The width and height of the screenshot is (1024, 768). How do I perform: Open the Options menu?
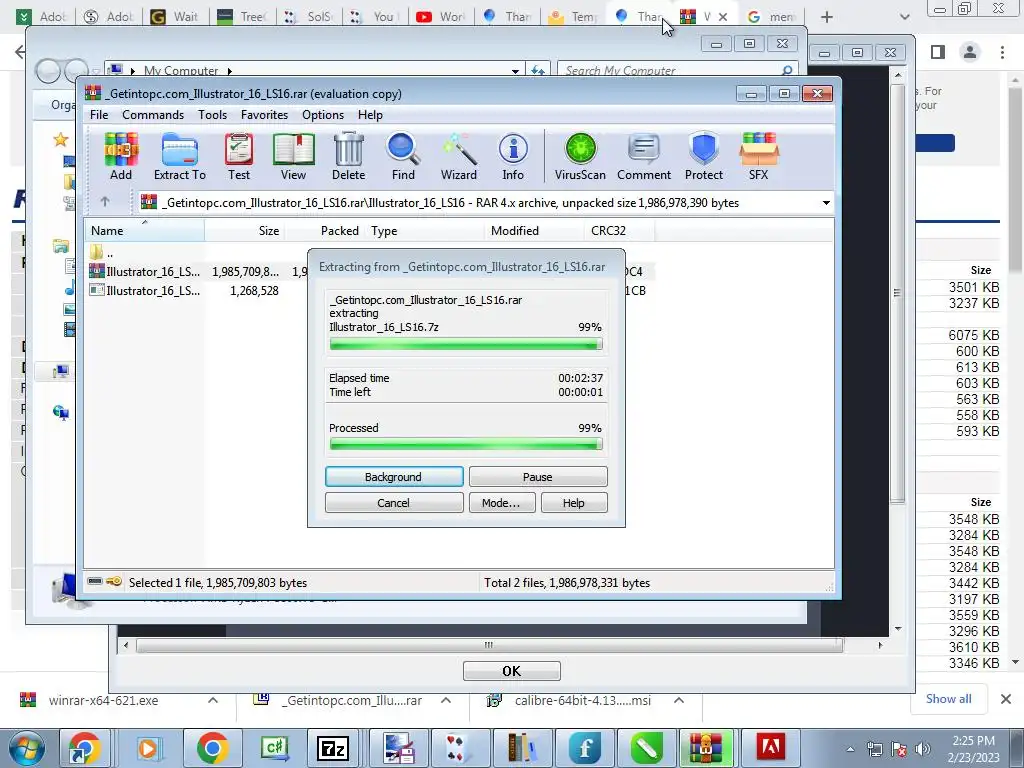point(323,115)
